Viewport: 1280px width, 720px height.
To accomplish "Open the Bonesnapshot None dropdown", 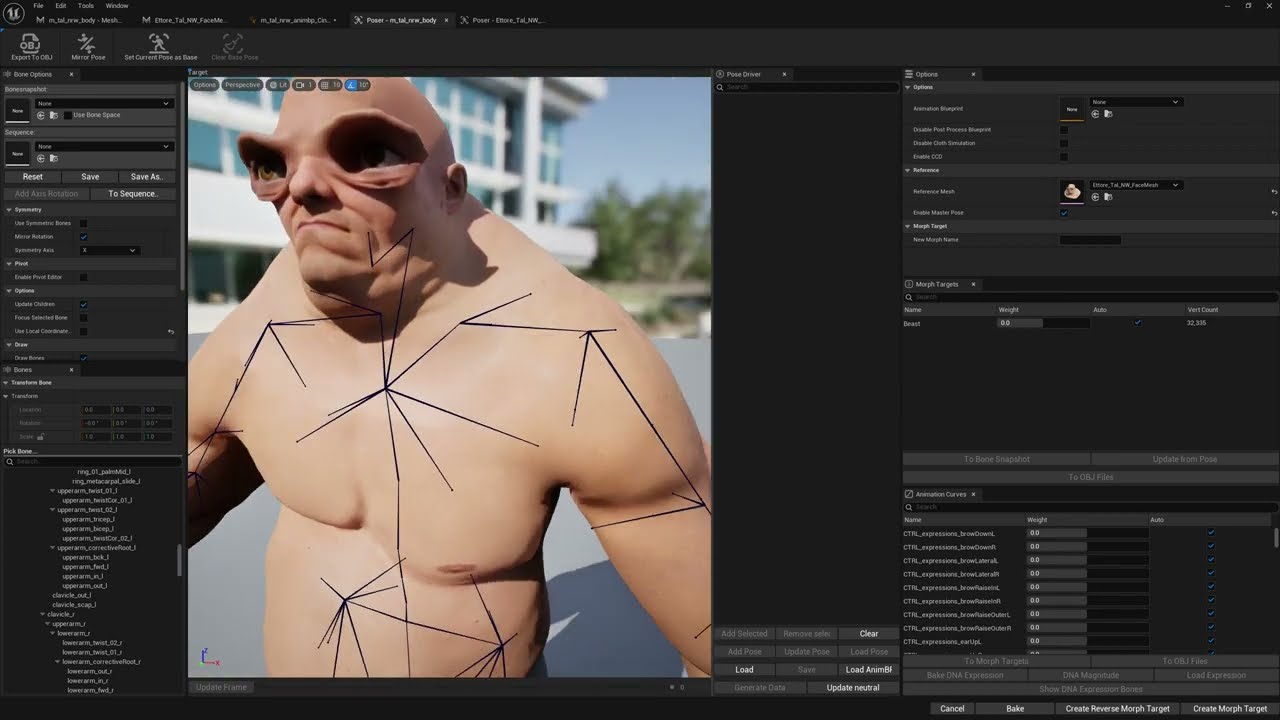I will 104,103.
